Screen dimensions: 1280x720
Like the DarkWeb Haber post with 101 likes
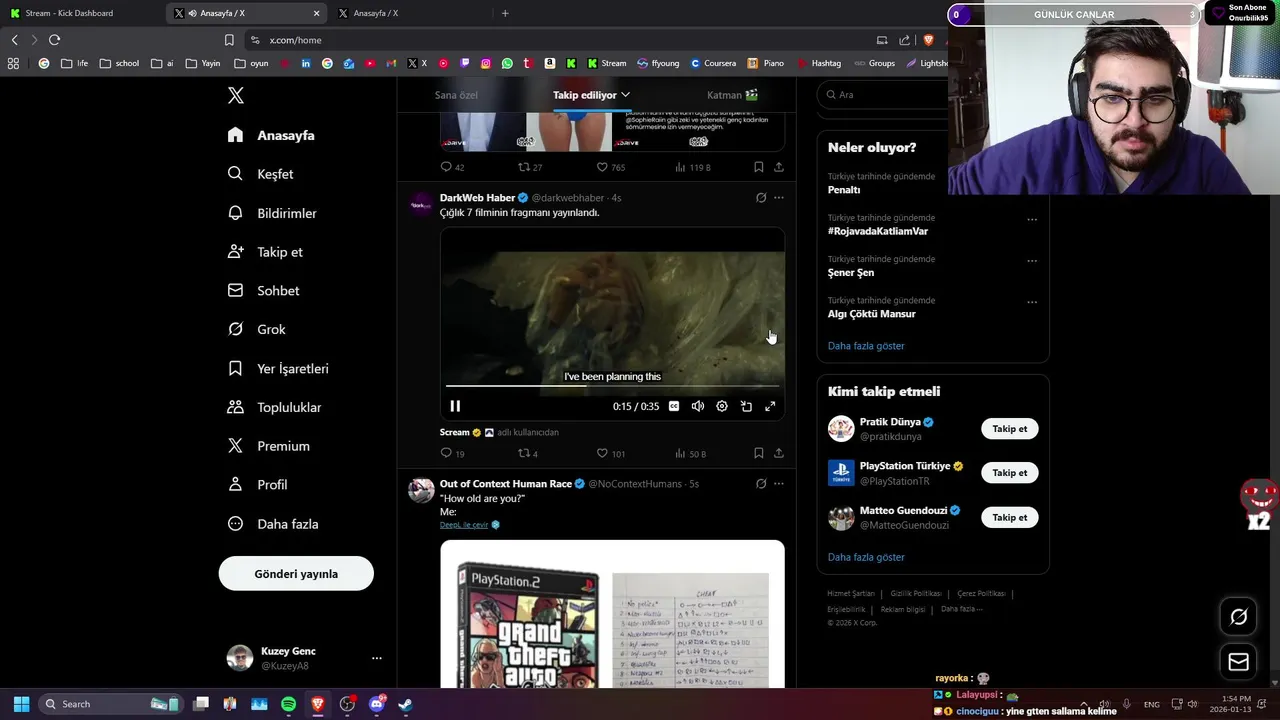click(x=611, y=453)
